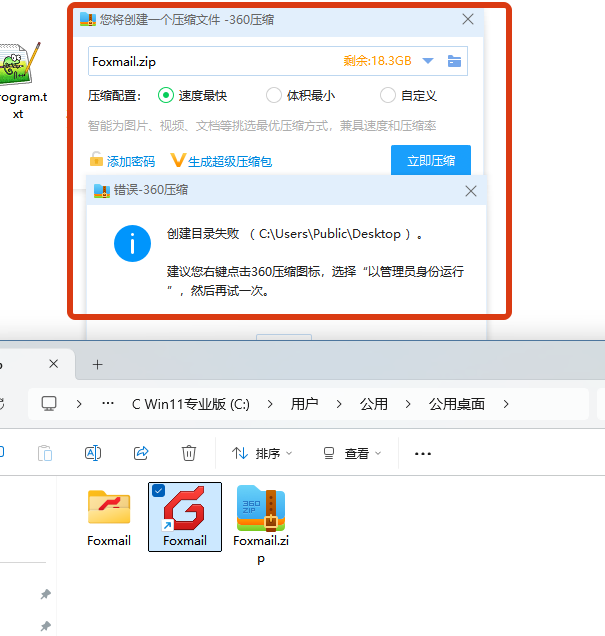The image size is (605, 636).
Task: Select the Foxmail.zip archive file
Action: coord(261,524)
